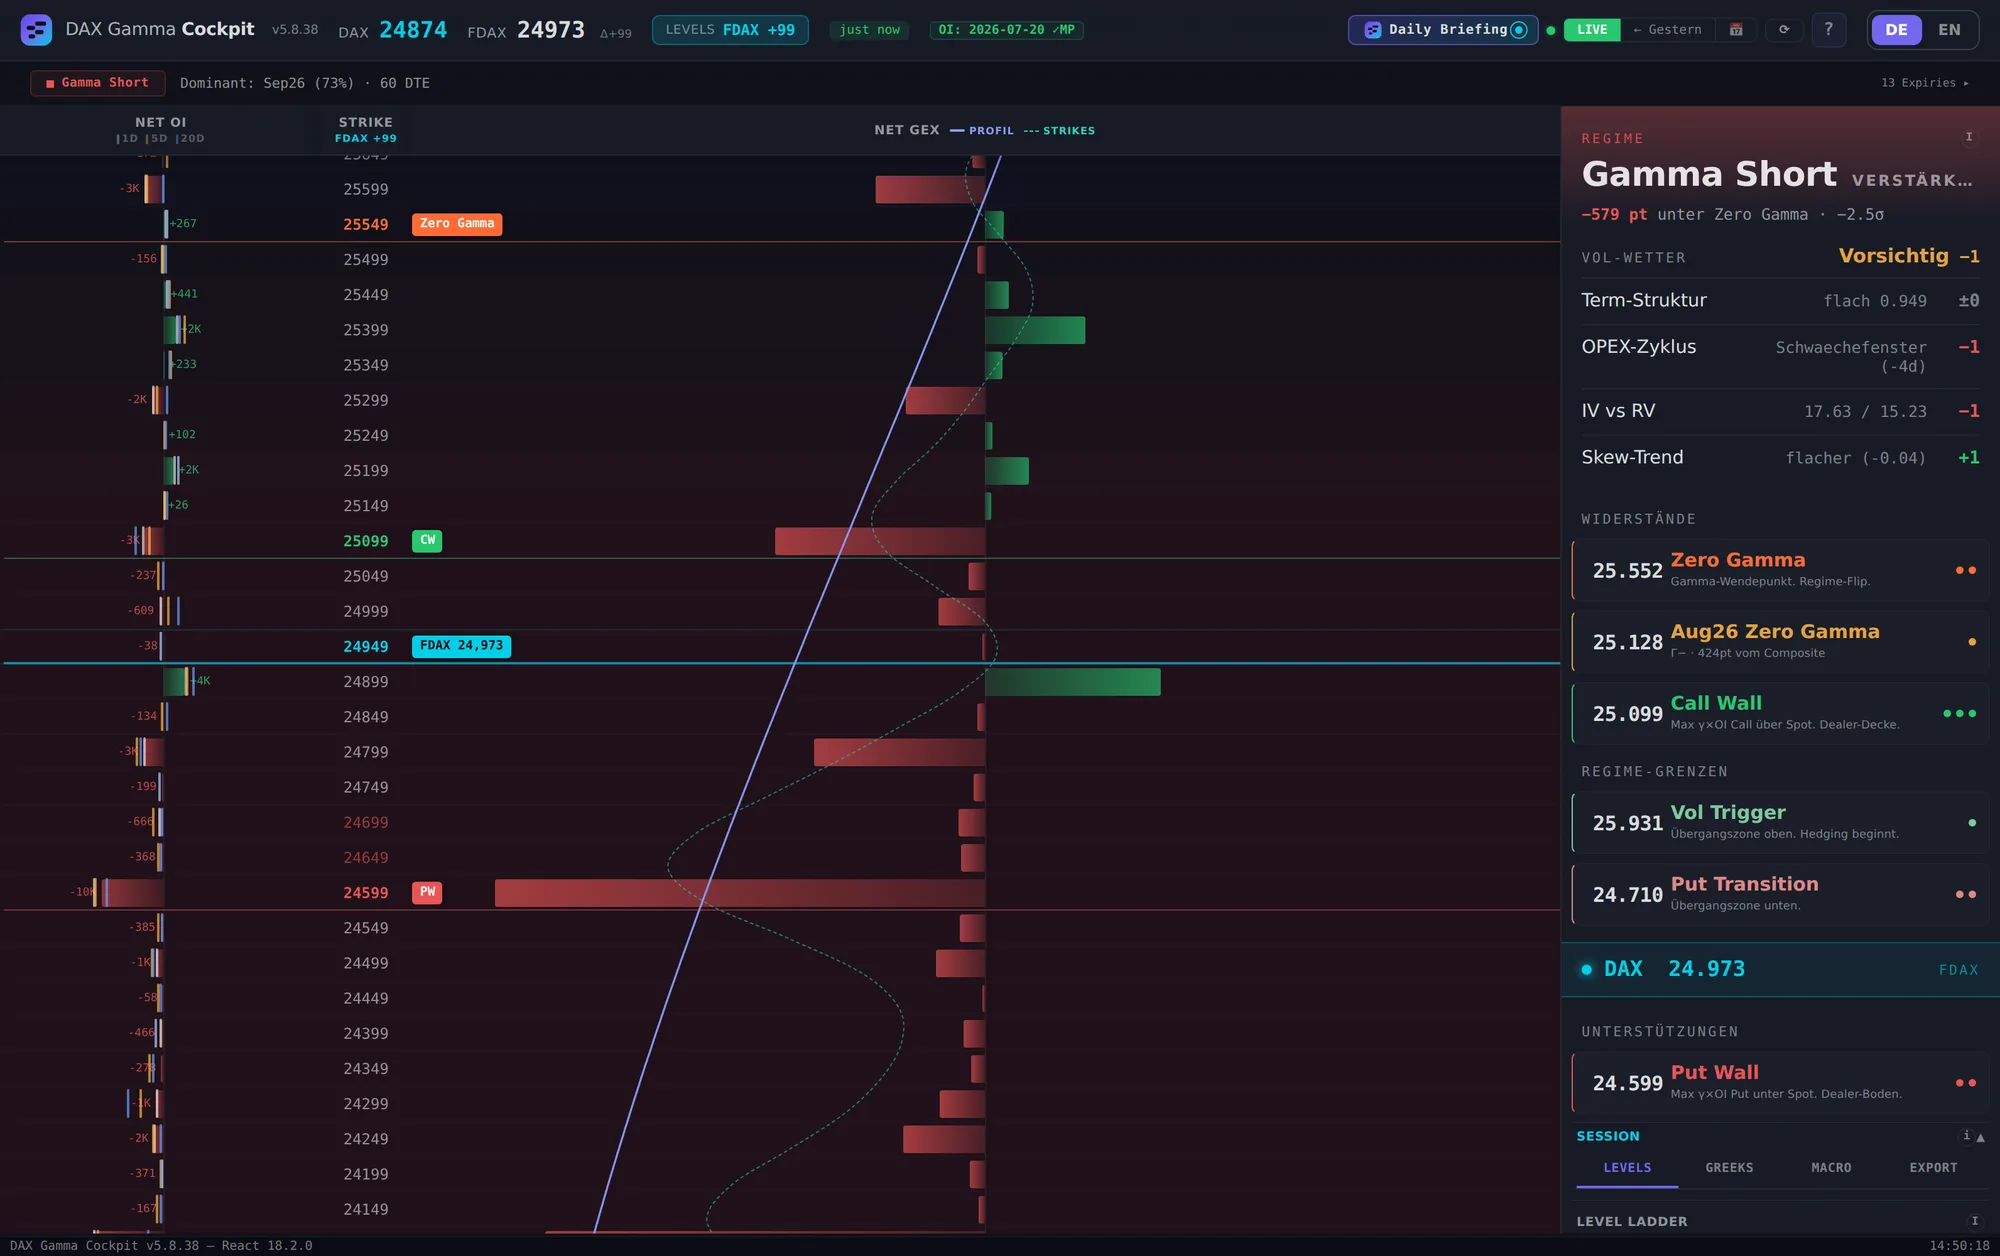Open the Vol Trigger 25.931 card

point(1780,822)
